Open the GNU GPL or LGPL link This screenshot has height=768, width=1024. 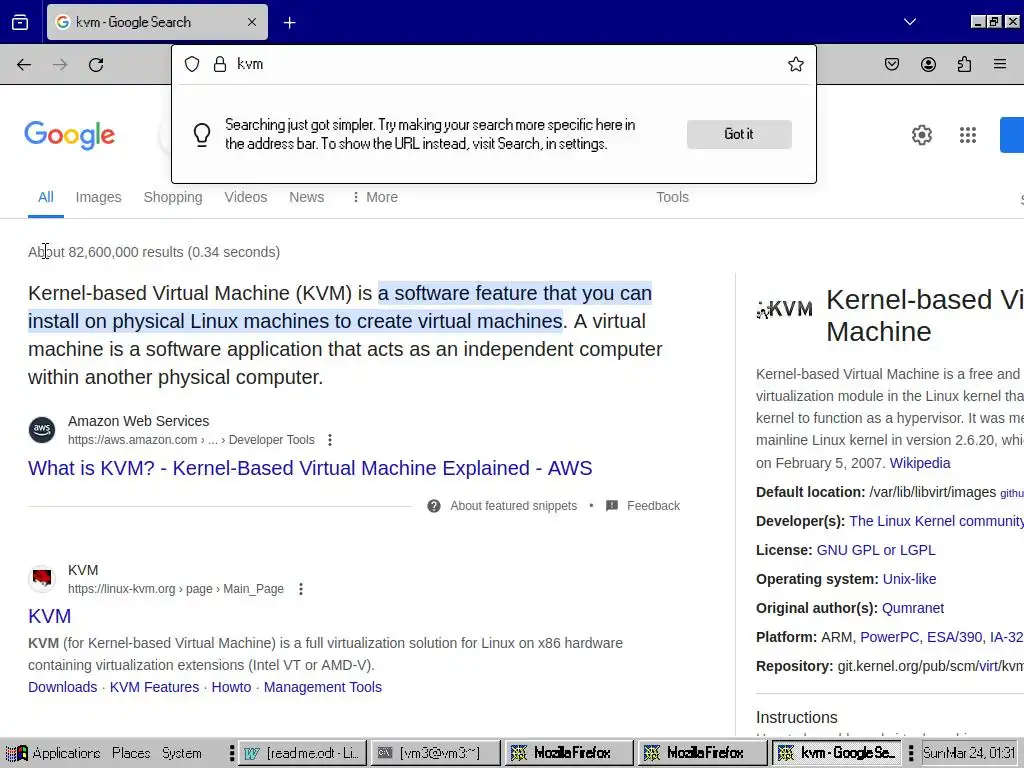pos(876,550)
